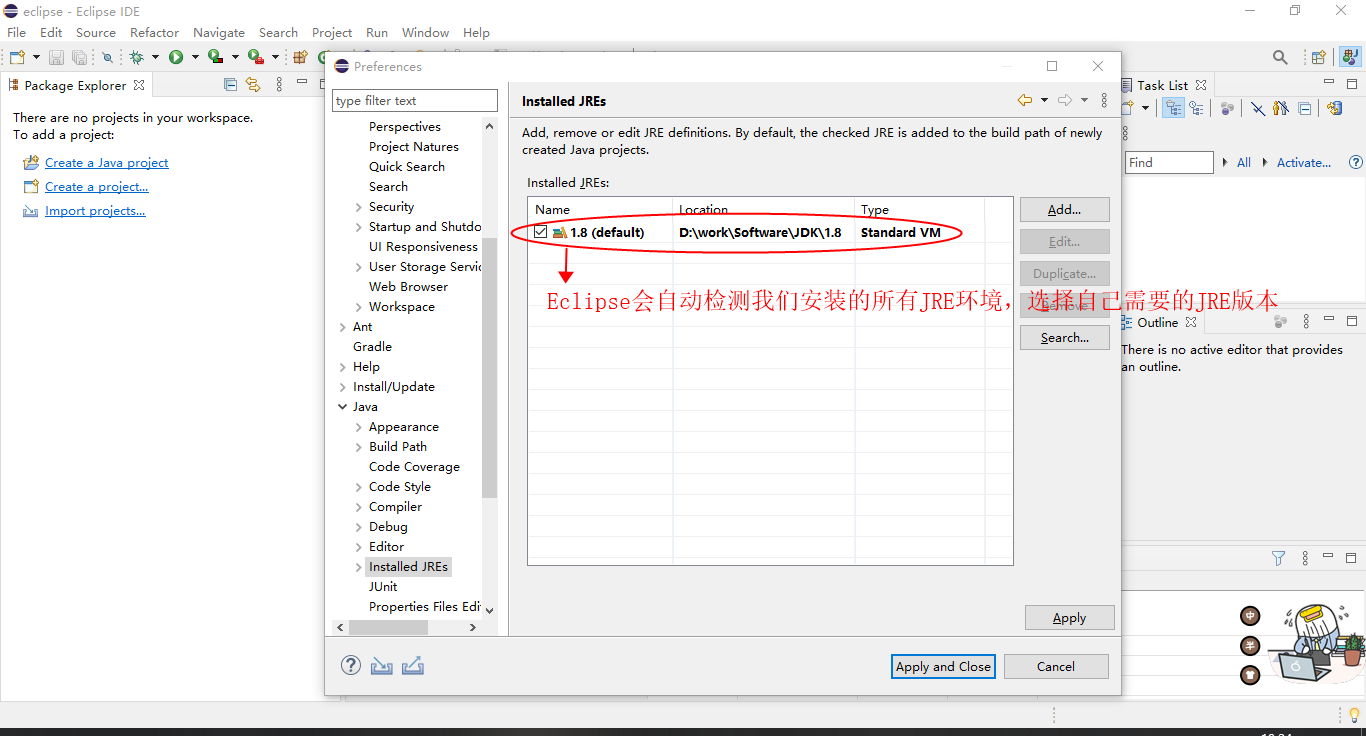Collapse the Java preferences node

343,407
